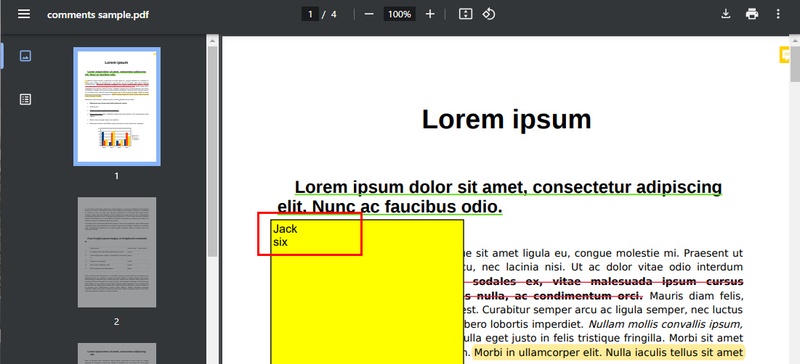Click the zoom out minus icon
Image resolution: width=800 pixels, height=364 pixels.
pos(369,14)
